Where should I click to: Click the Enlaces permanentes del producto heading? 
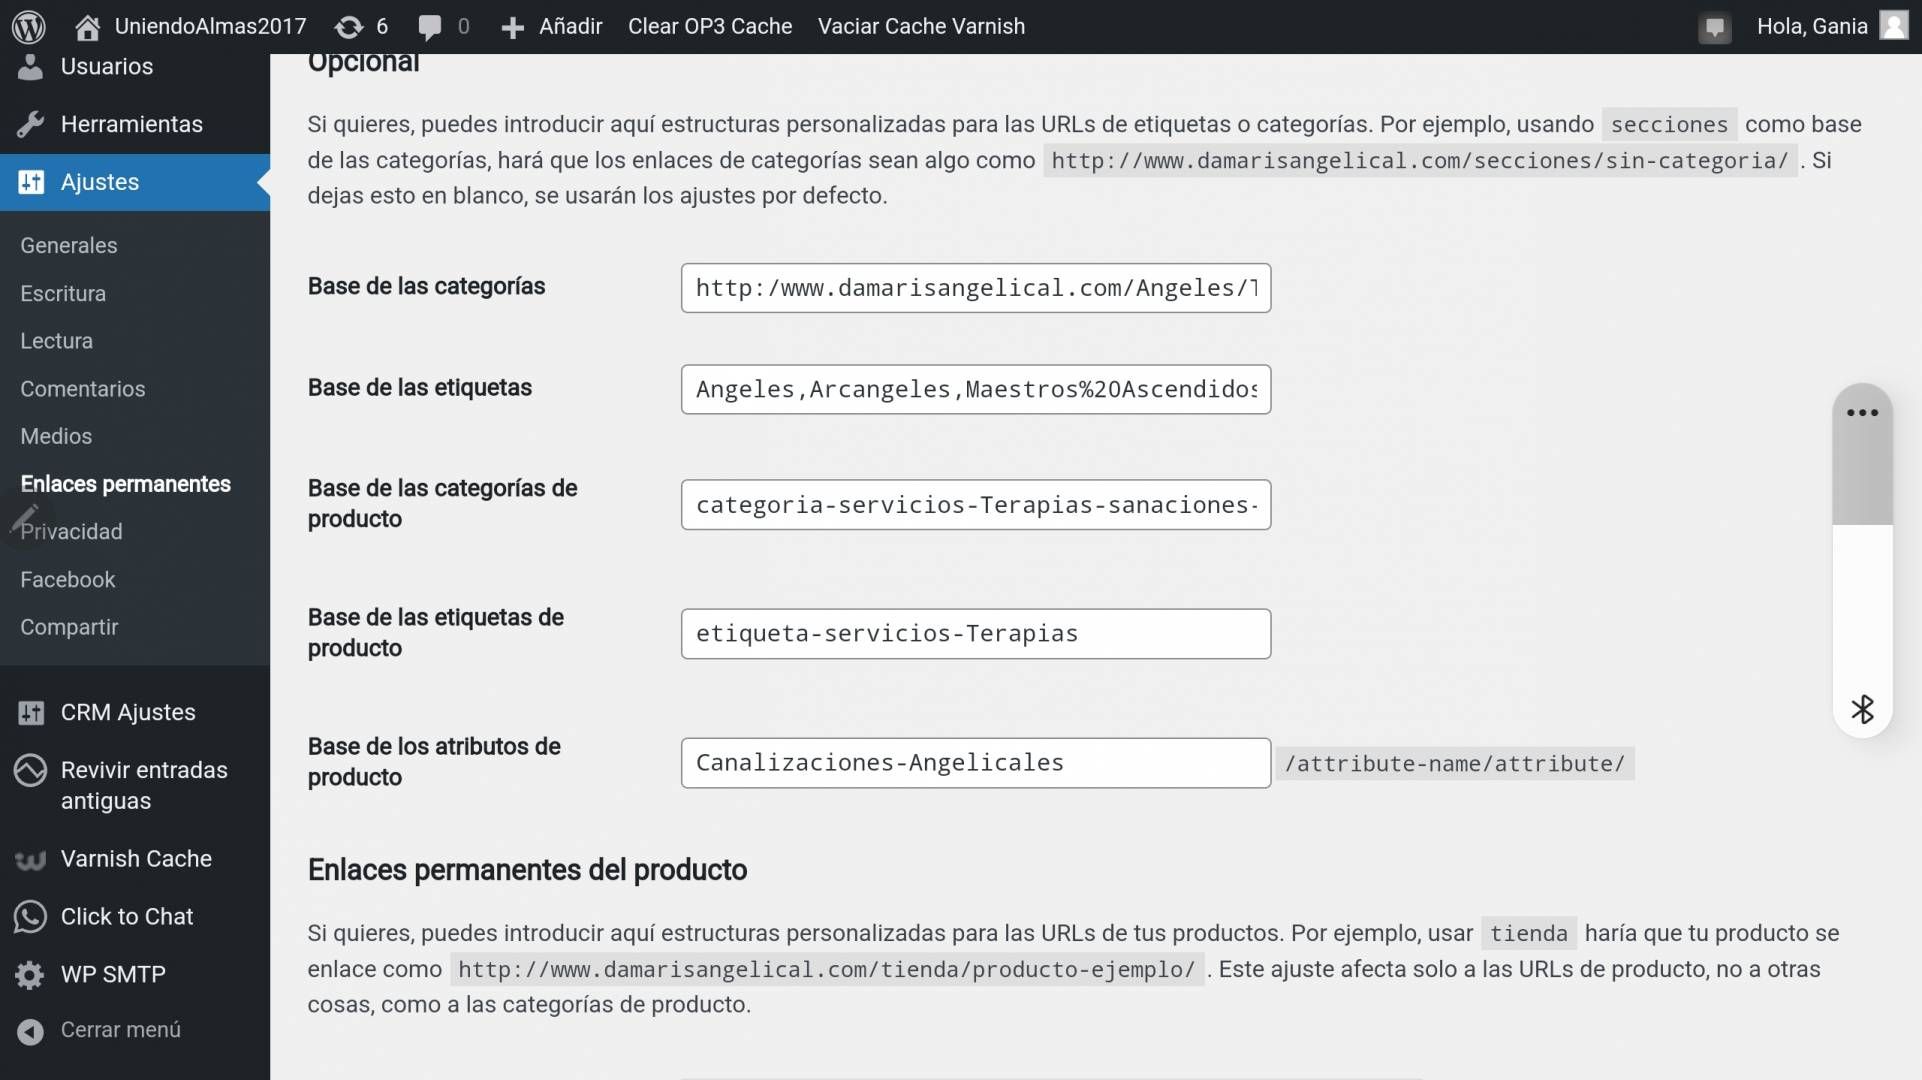point(527,870)
